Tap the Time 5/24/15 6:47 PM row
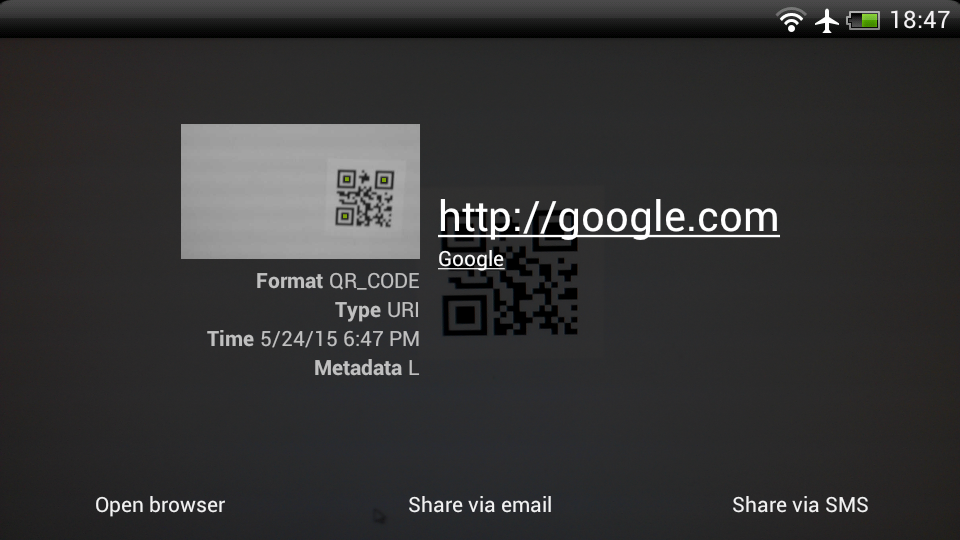This screenshot has height=540, width=960. click(313, 339)
